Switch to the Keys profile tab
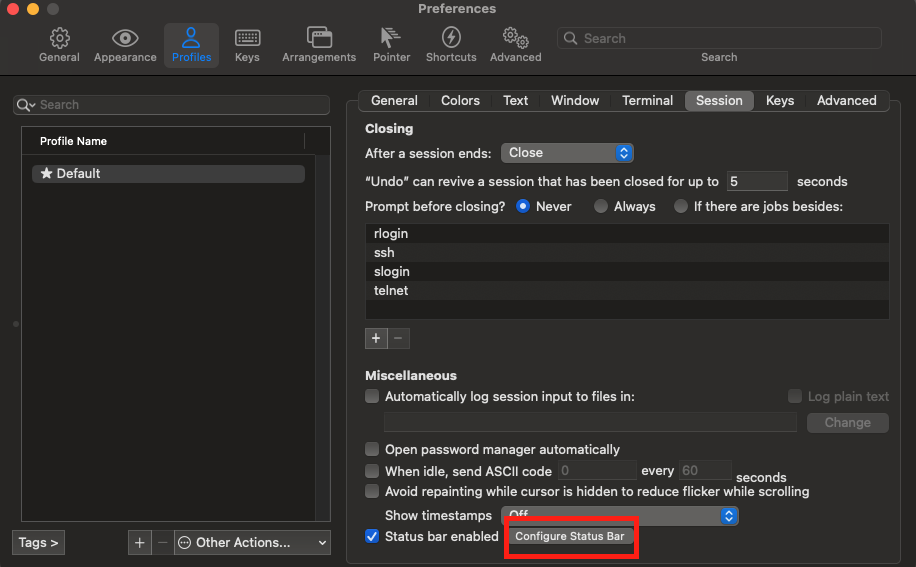The height and width of the screenshot is (567, 916). 780,100
